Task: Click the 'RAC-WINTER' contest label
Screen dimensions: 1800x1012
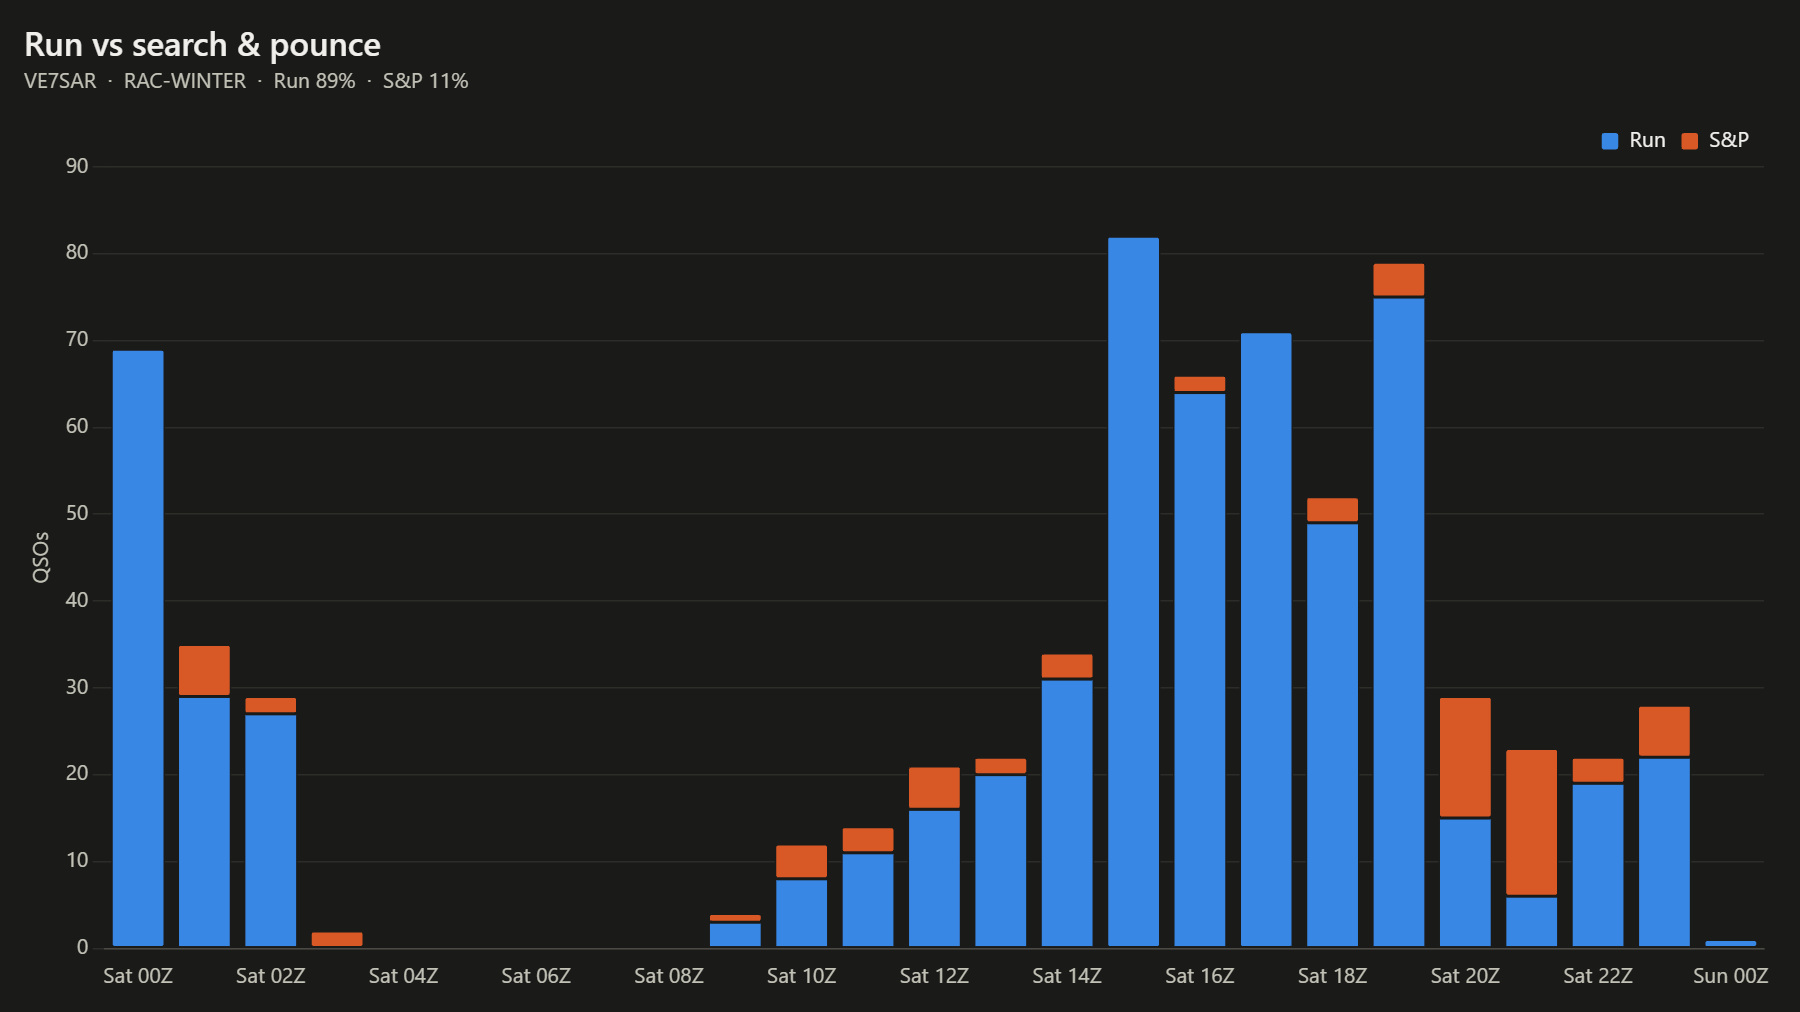Action: click(185, 81)
